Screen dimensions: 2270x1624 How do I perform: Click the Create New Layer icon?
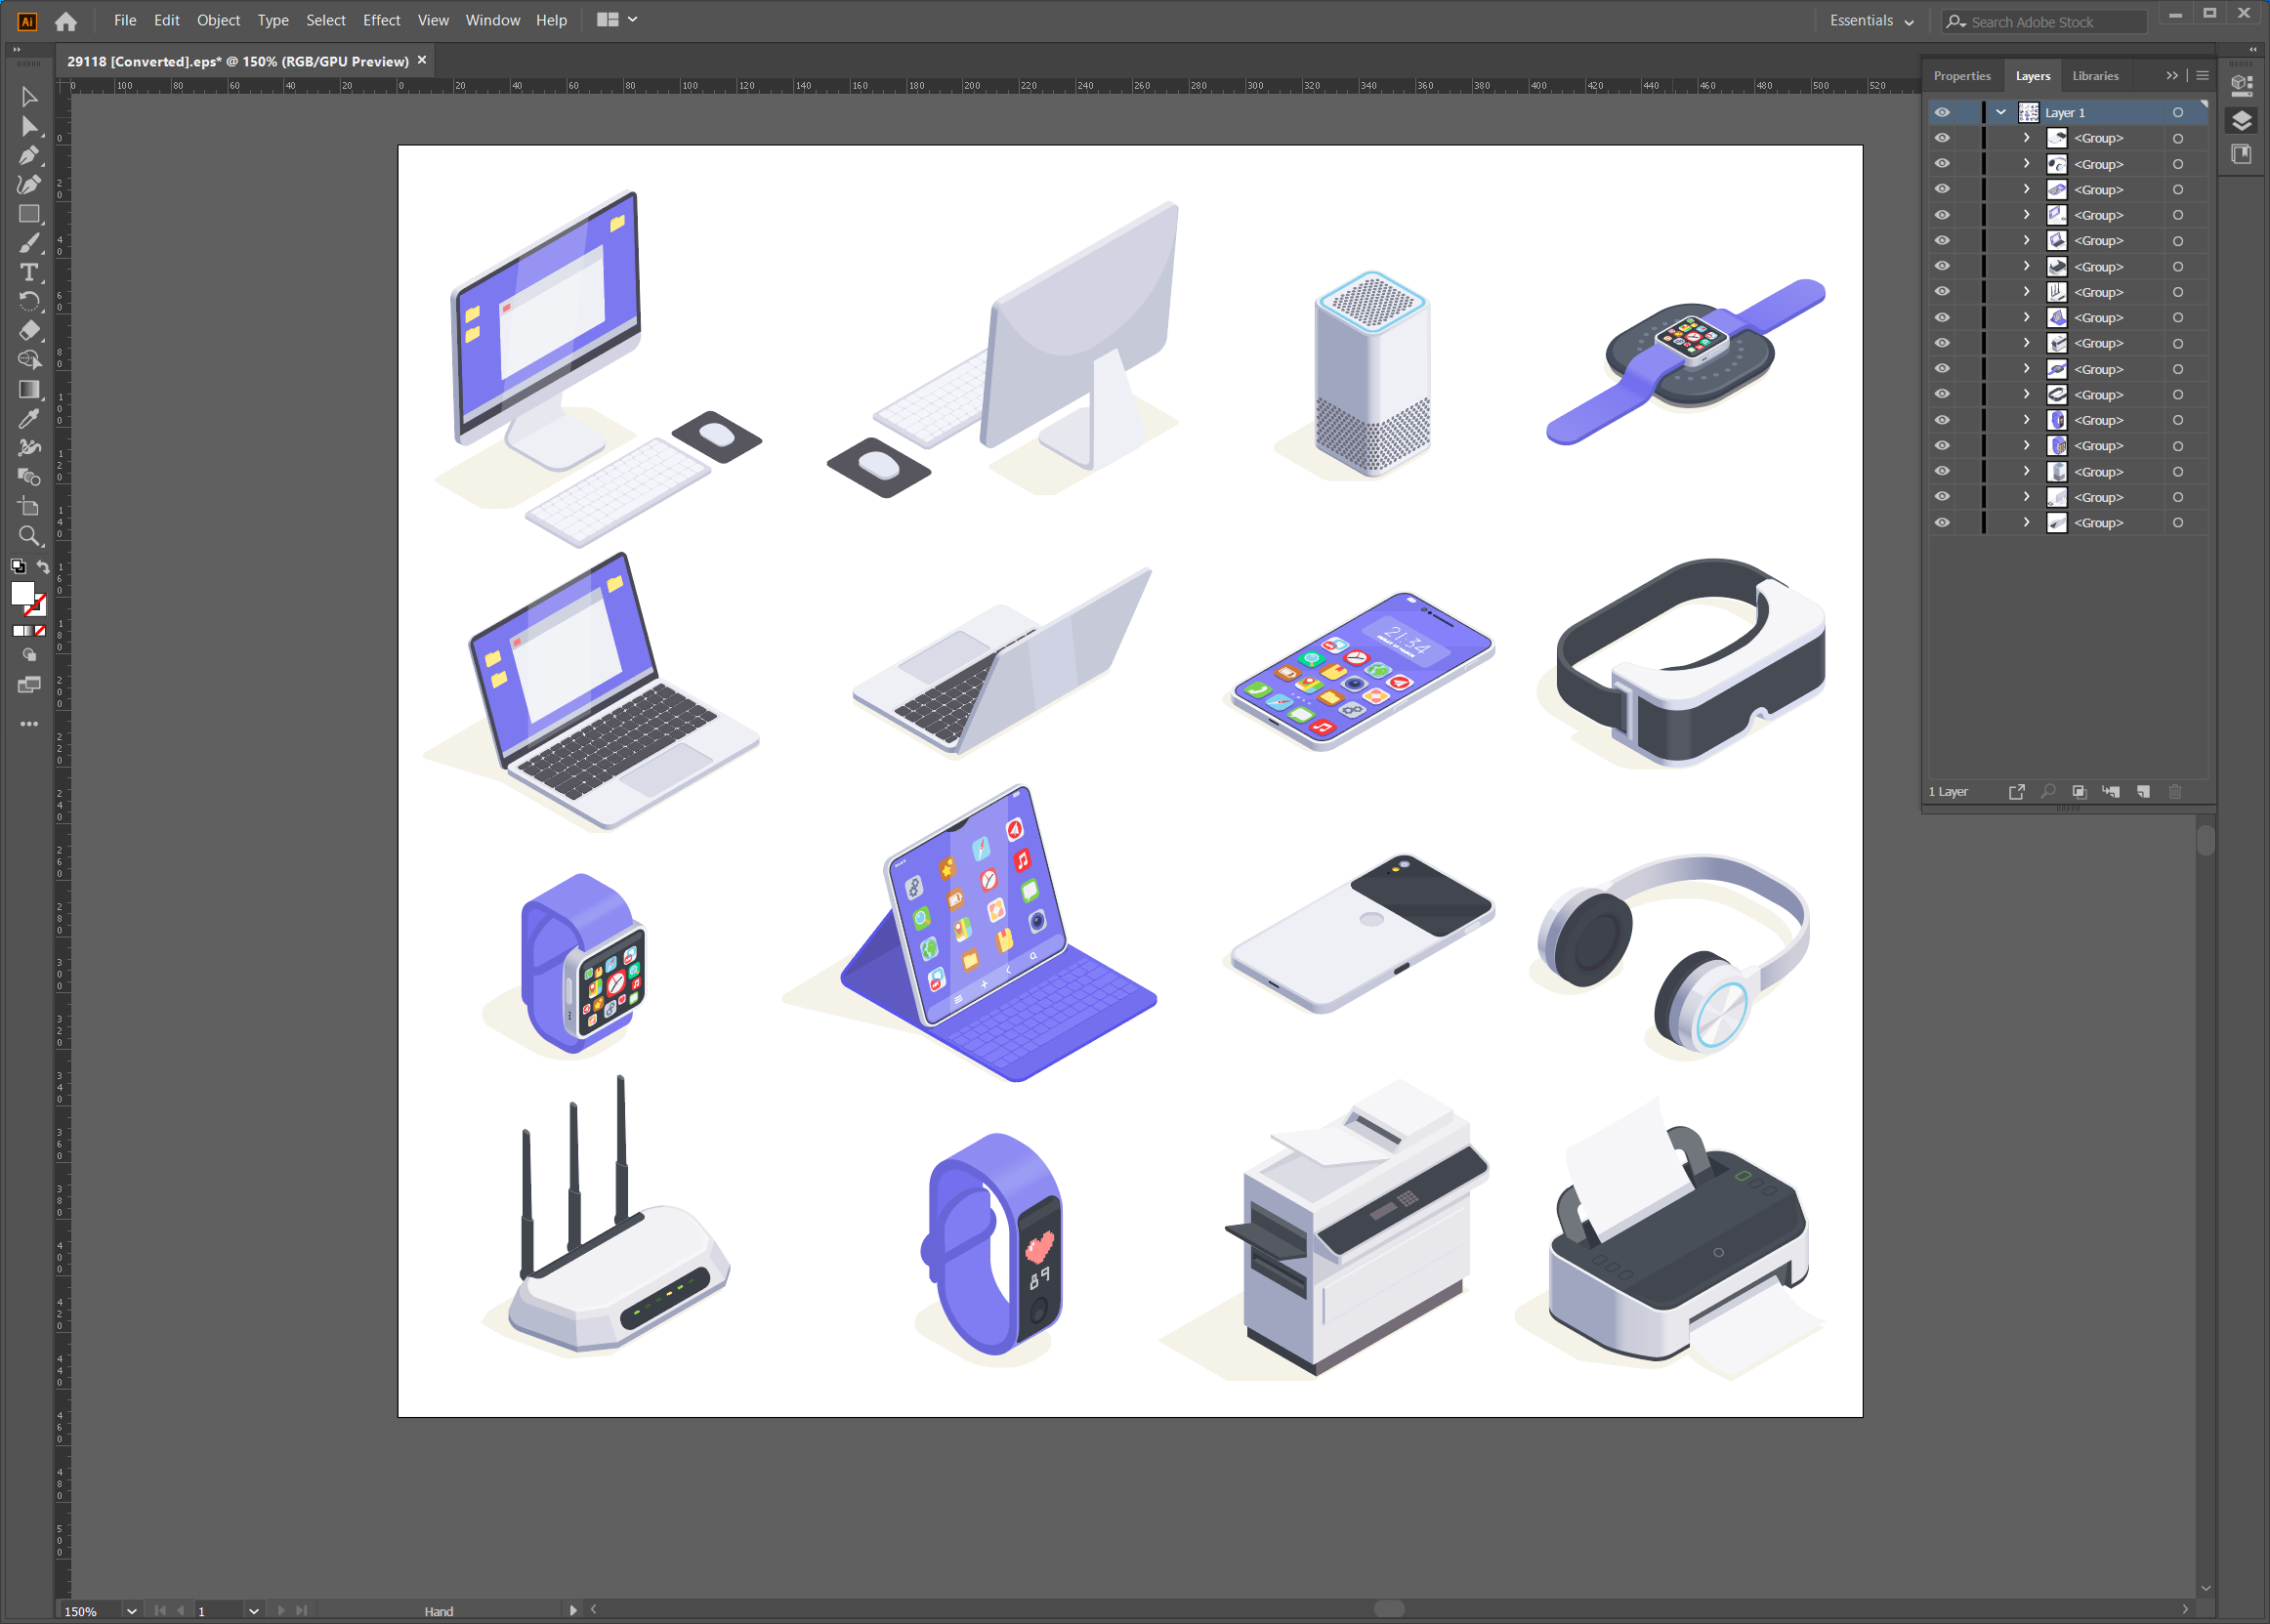2143,792
